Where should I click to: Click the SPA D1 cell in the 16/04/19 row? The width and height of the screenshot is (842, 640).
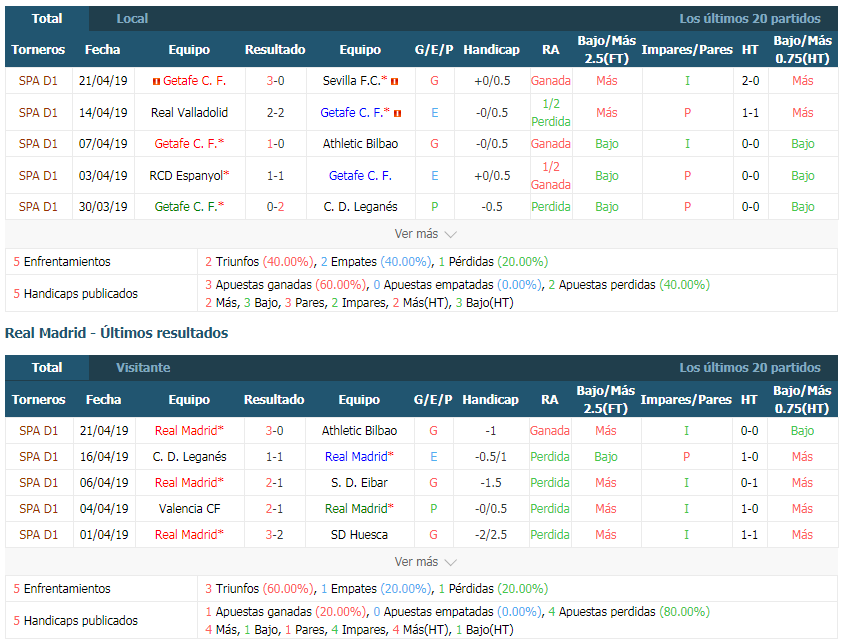click(x=39, y=456)
